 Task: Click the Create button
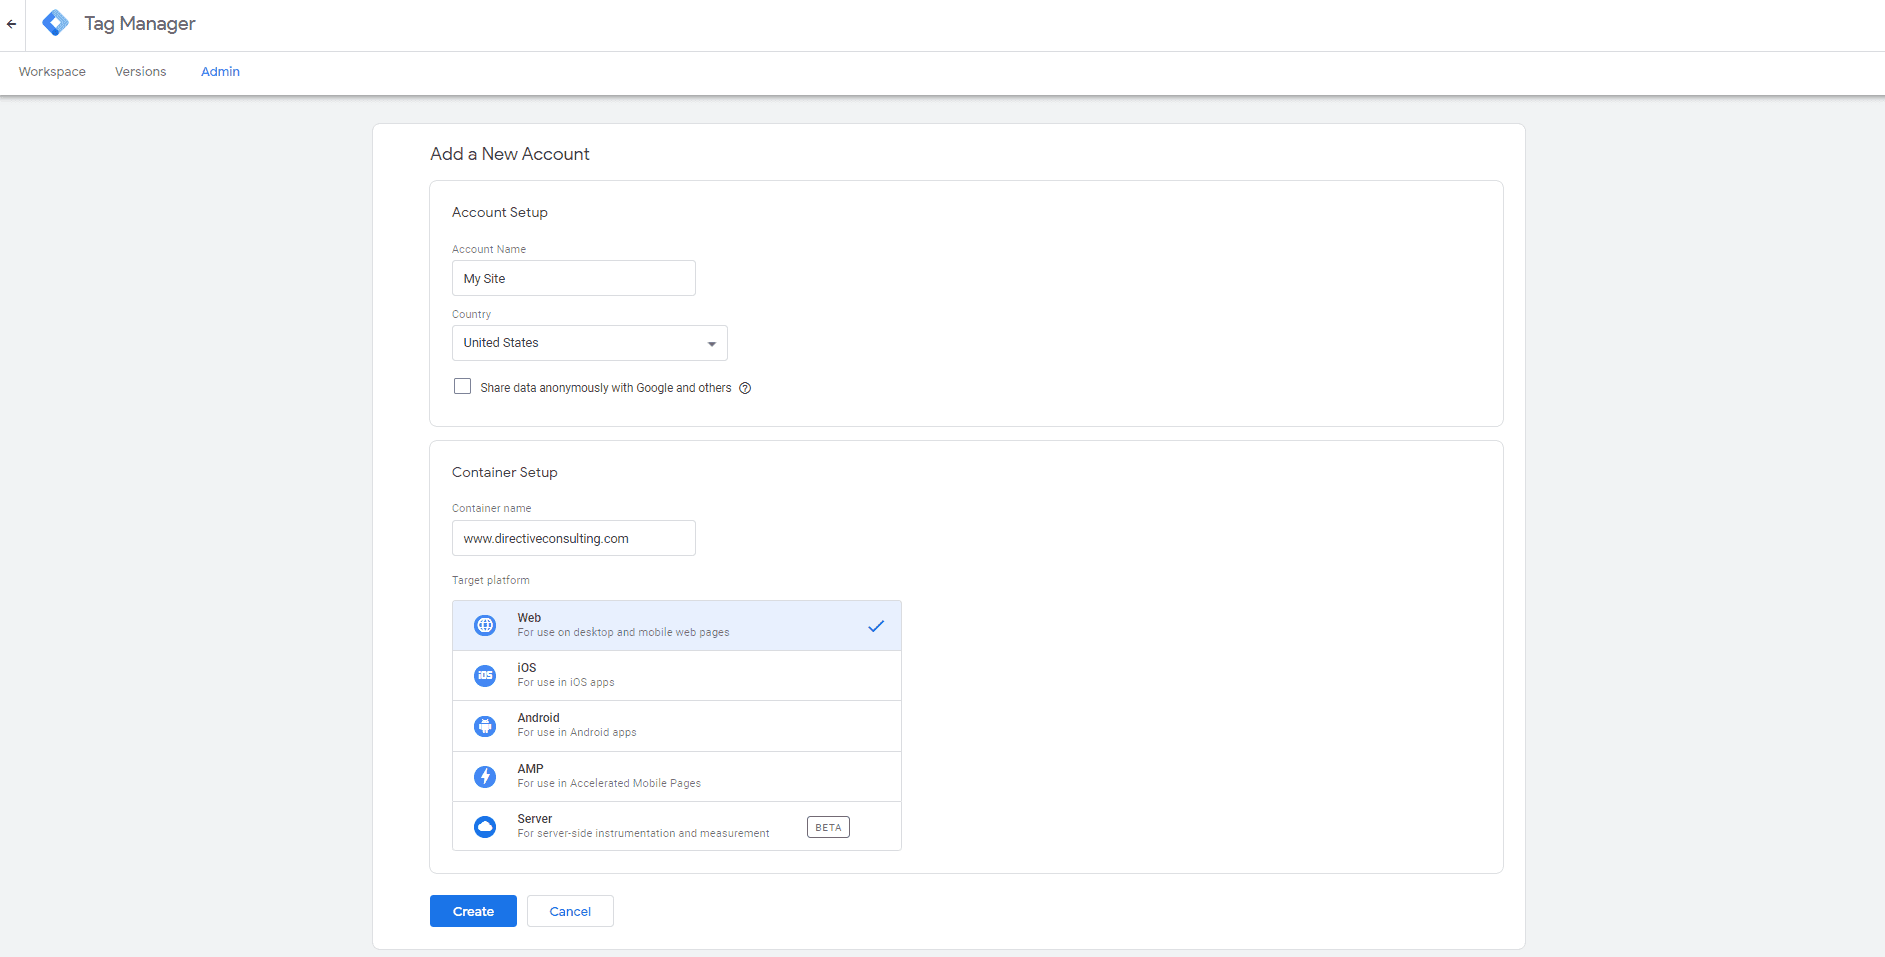click(473, 911)
